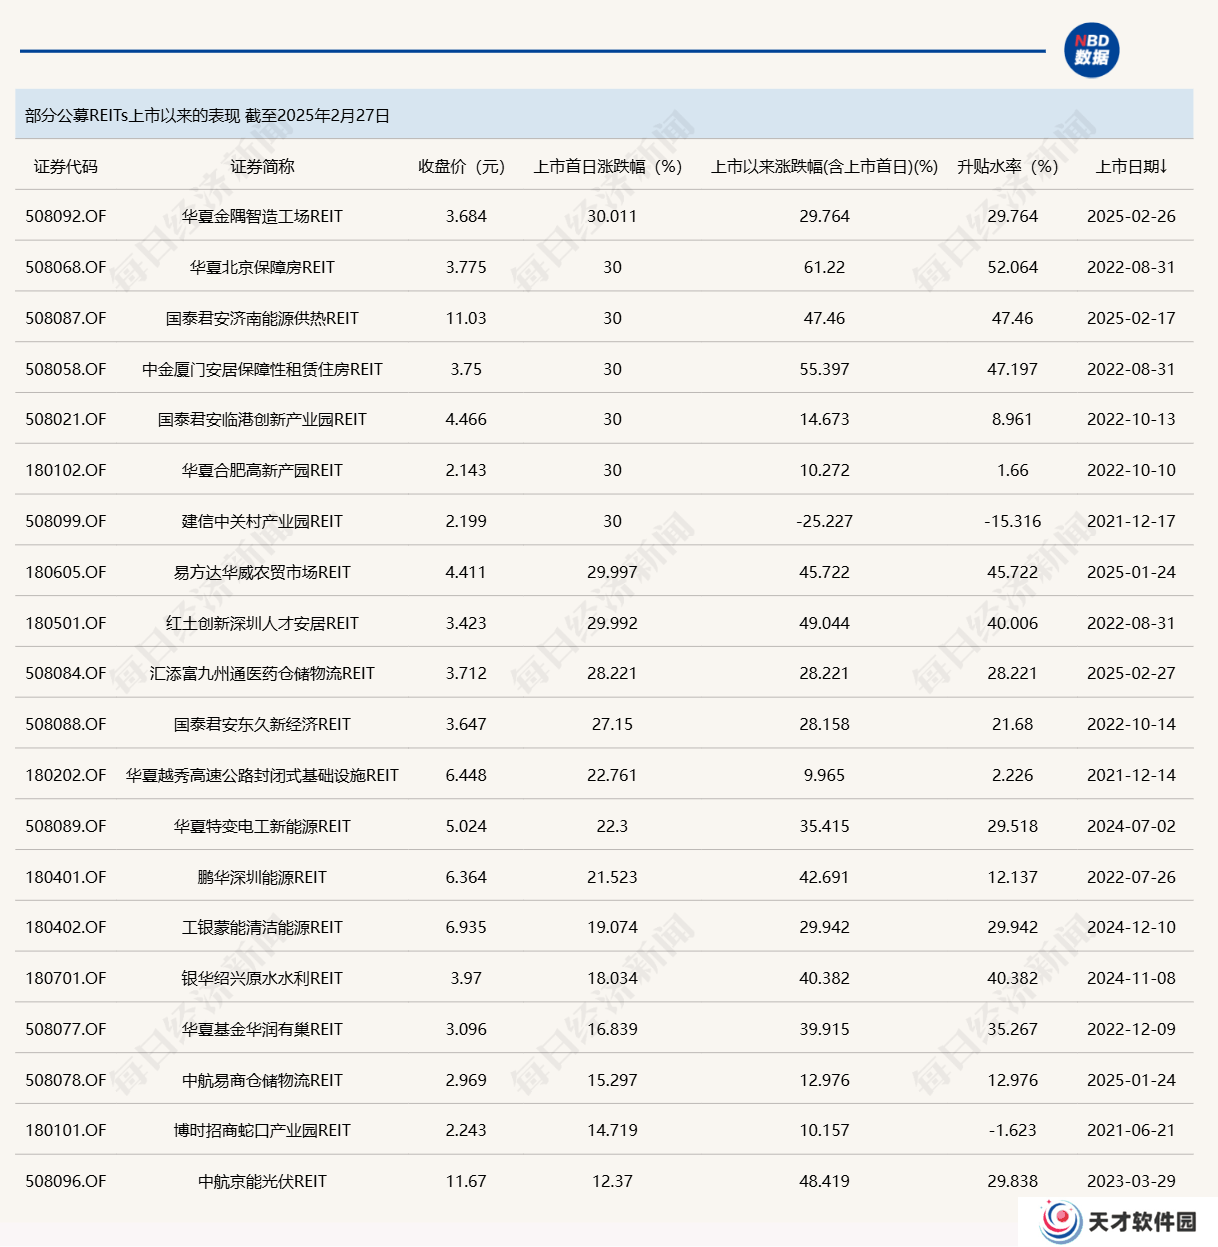The image size is (1218, 1247).
Task: Select listing date 2022-10-13
Action: click(1131, 420)
